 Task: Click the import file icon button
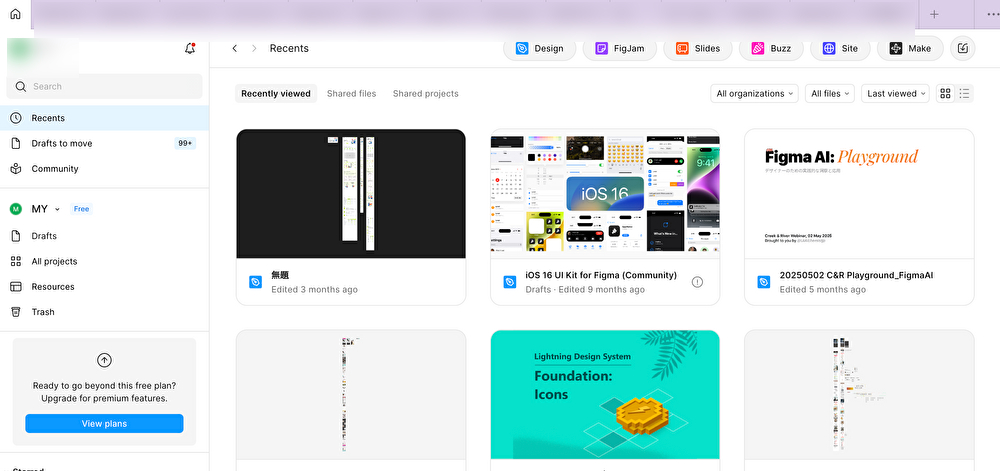pos(963,48)
